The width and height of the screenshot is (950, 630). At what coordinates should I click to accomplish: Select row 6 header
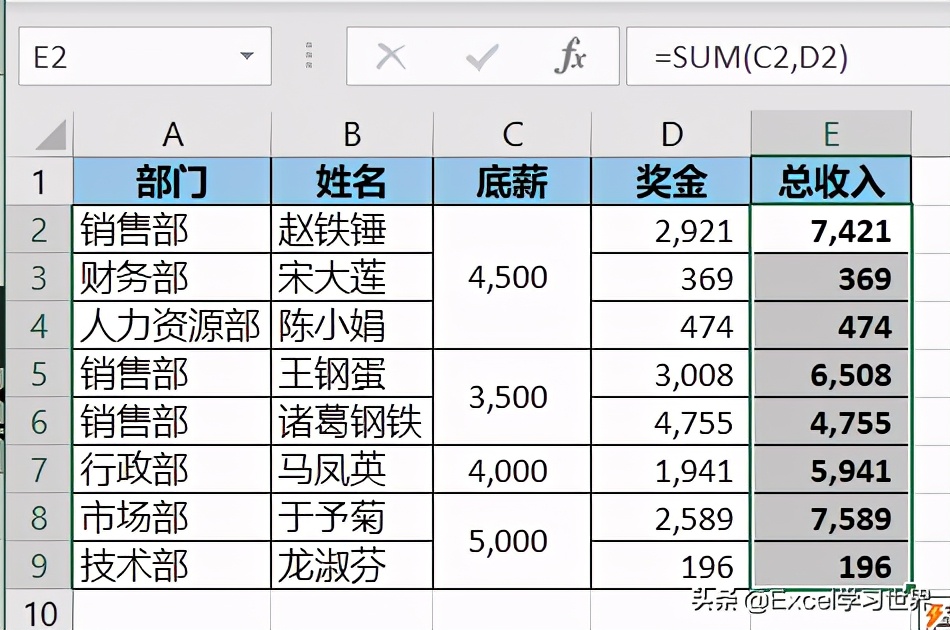[x=39, y=421]
